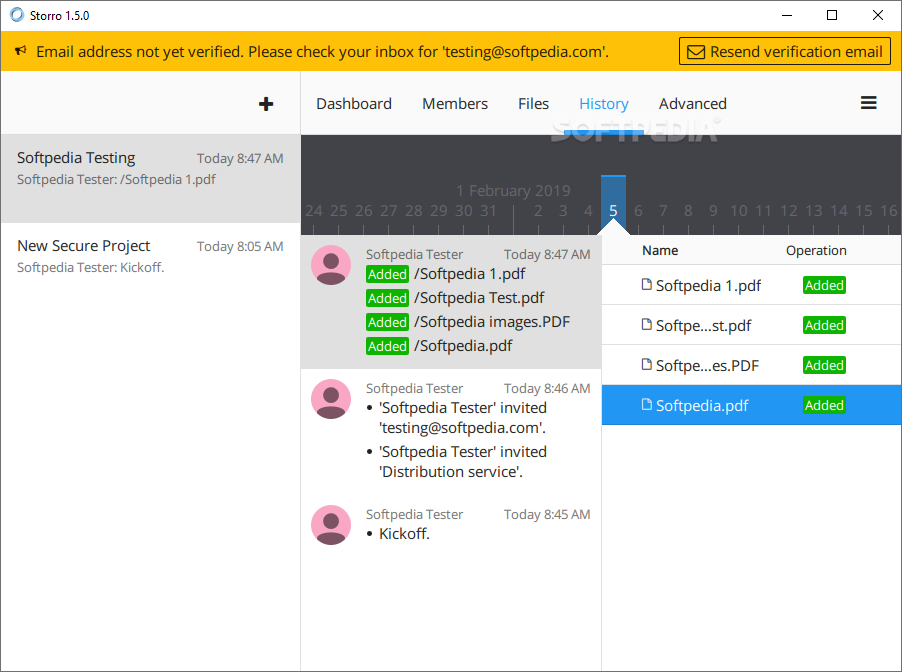902x672 pixels.
Task: Click the Today 8:46 AM timestamp
Action: click(x=547, y=388)
